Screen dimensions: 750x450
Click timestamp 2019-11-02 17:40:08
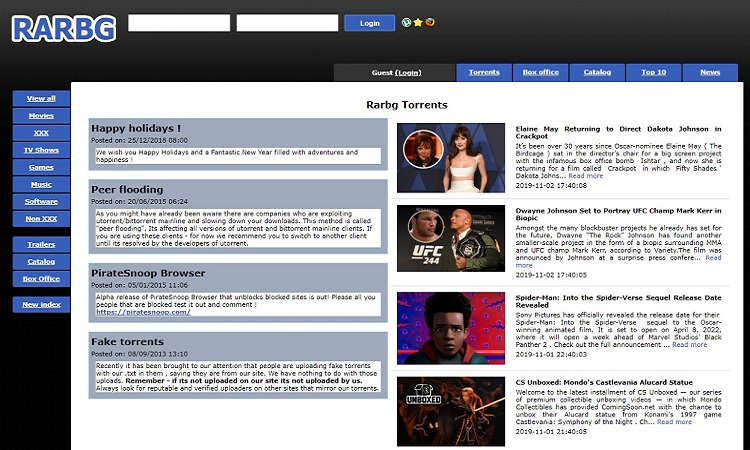click(x=551, y=186)
